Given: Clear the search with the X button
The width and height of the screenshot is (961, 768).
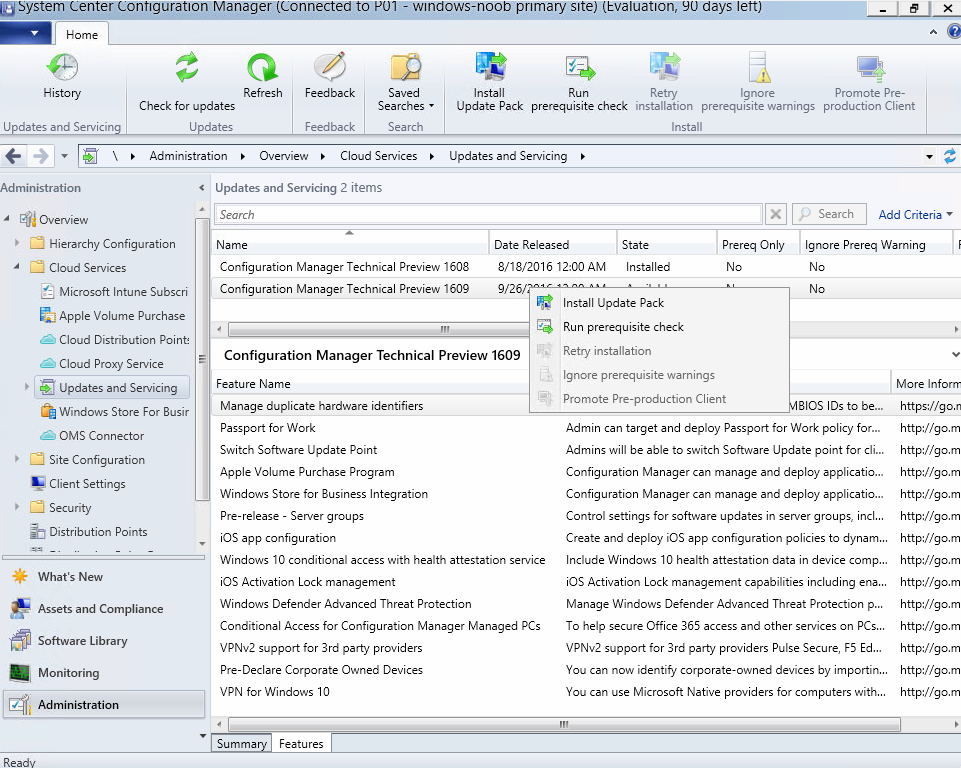Looking at the screenshot, I should pos(775,214).
